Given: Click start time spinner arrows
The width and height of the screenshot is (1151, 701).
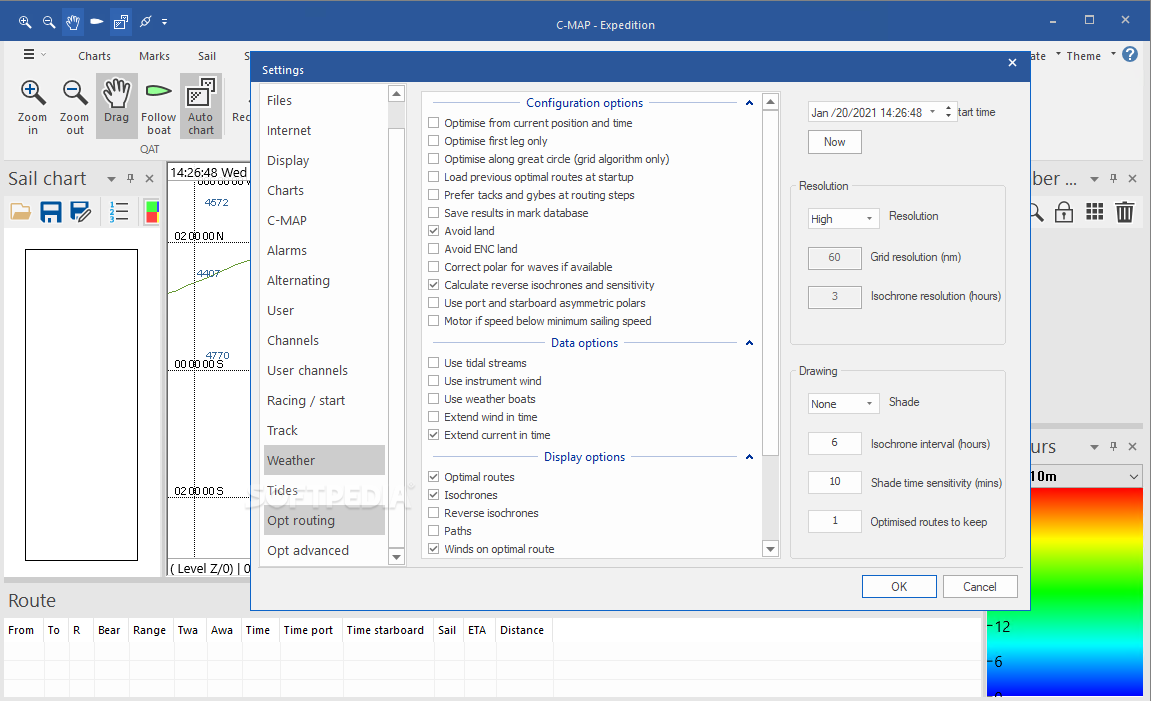Looking at the screenshot, I should pyautogui.click(x=948, y=112).
